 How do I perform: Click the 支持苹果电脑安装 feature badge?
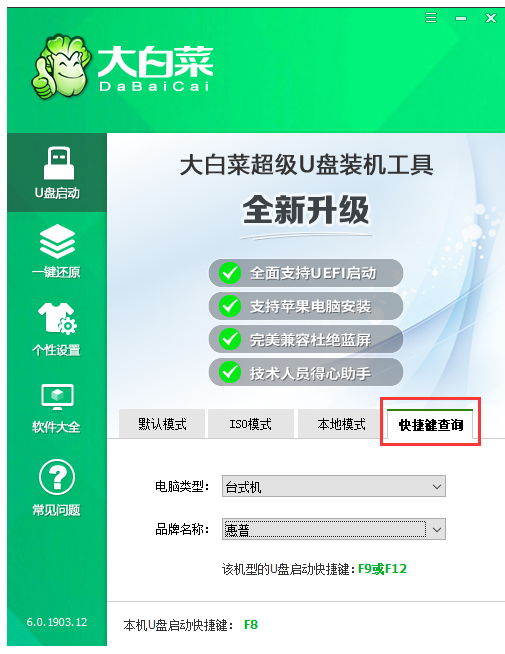(306, 306)
